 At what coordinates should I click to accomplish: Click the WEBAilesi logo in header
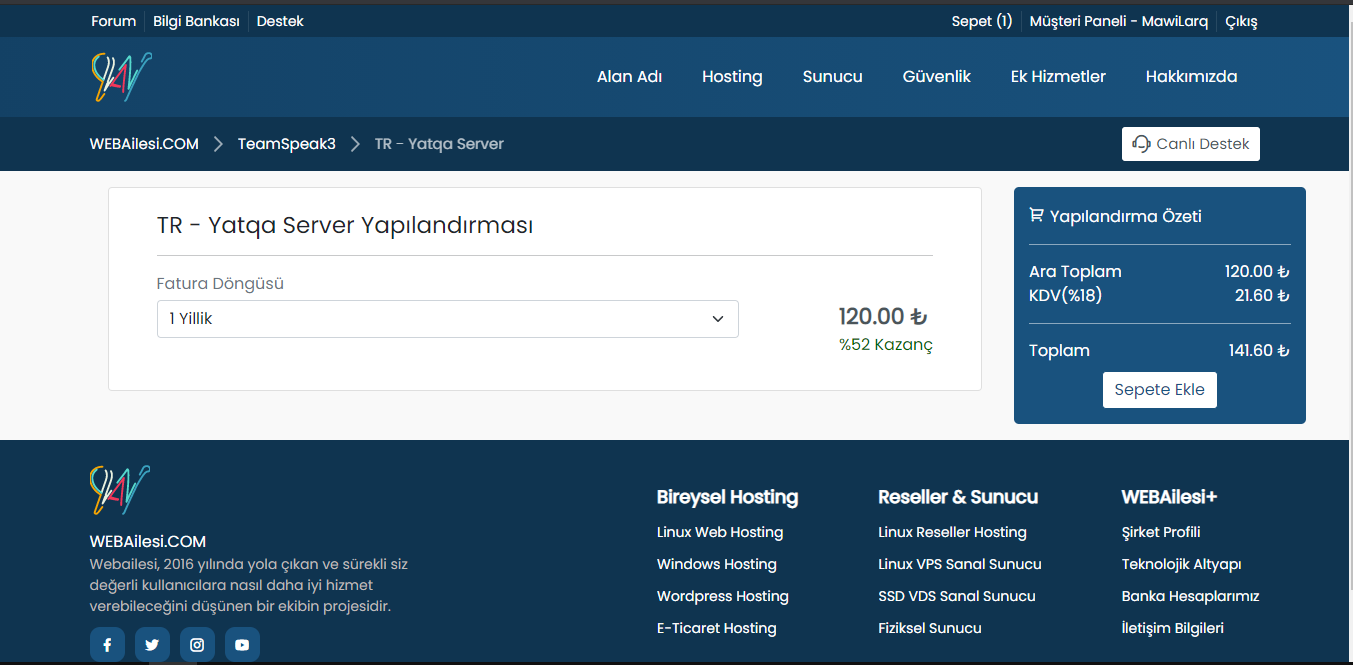click(121, 77)
